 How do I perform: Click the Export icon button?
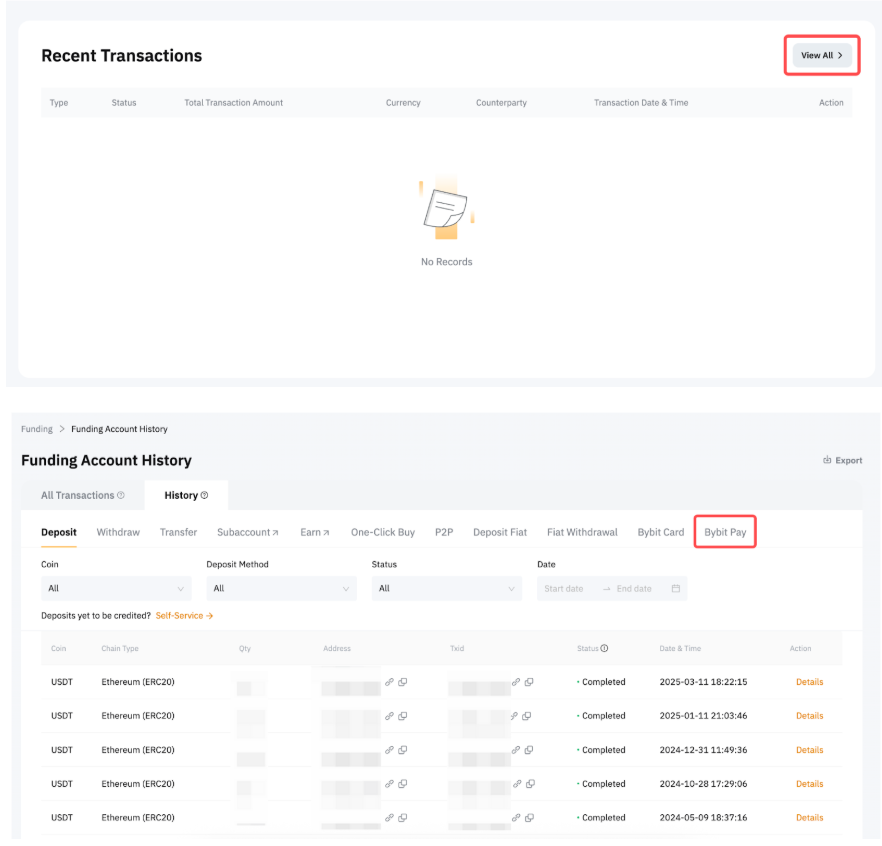tap(827, 460)
